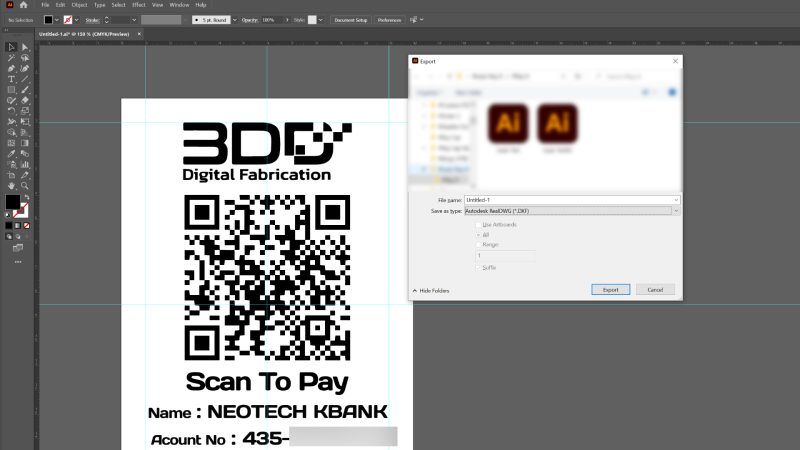Image resolution: width=800 pixels, height=450 pixels.
Task: Click the Change Screen Mode icon
Action: pyautogui.click(x=18, y=248)
